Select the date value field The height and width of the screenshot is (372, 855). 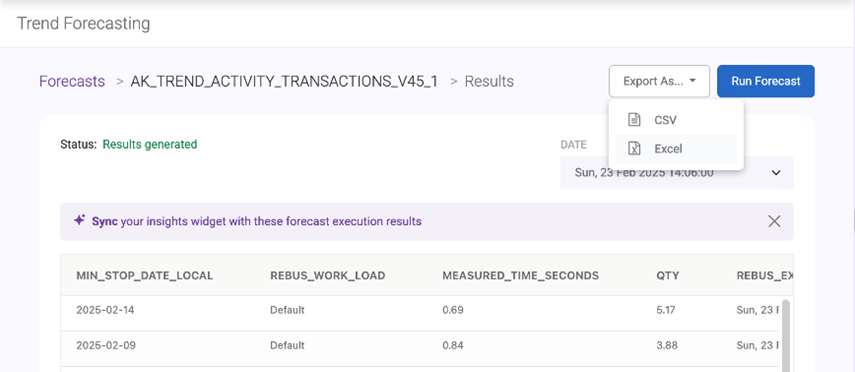click(677, 172)
